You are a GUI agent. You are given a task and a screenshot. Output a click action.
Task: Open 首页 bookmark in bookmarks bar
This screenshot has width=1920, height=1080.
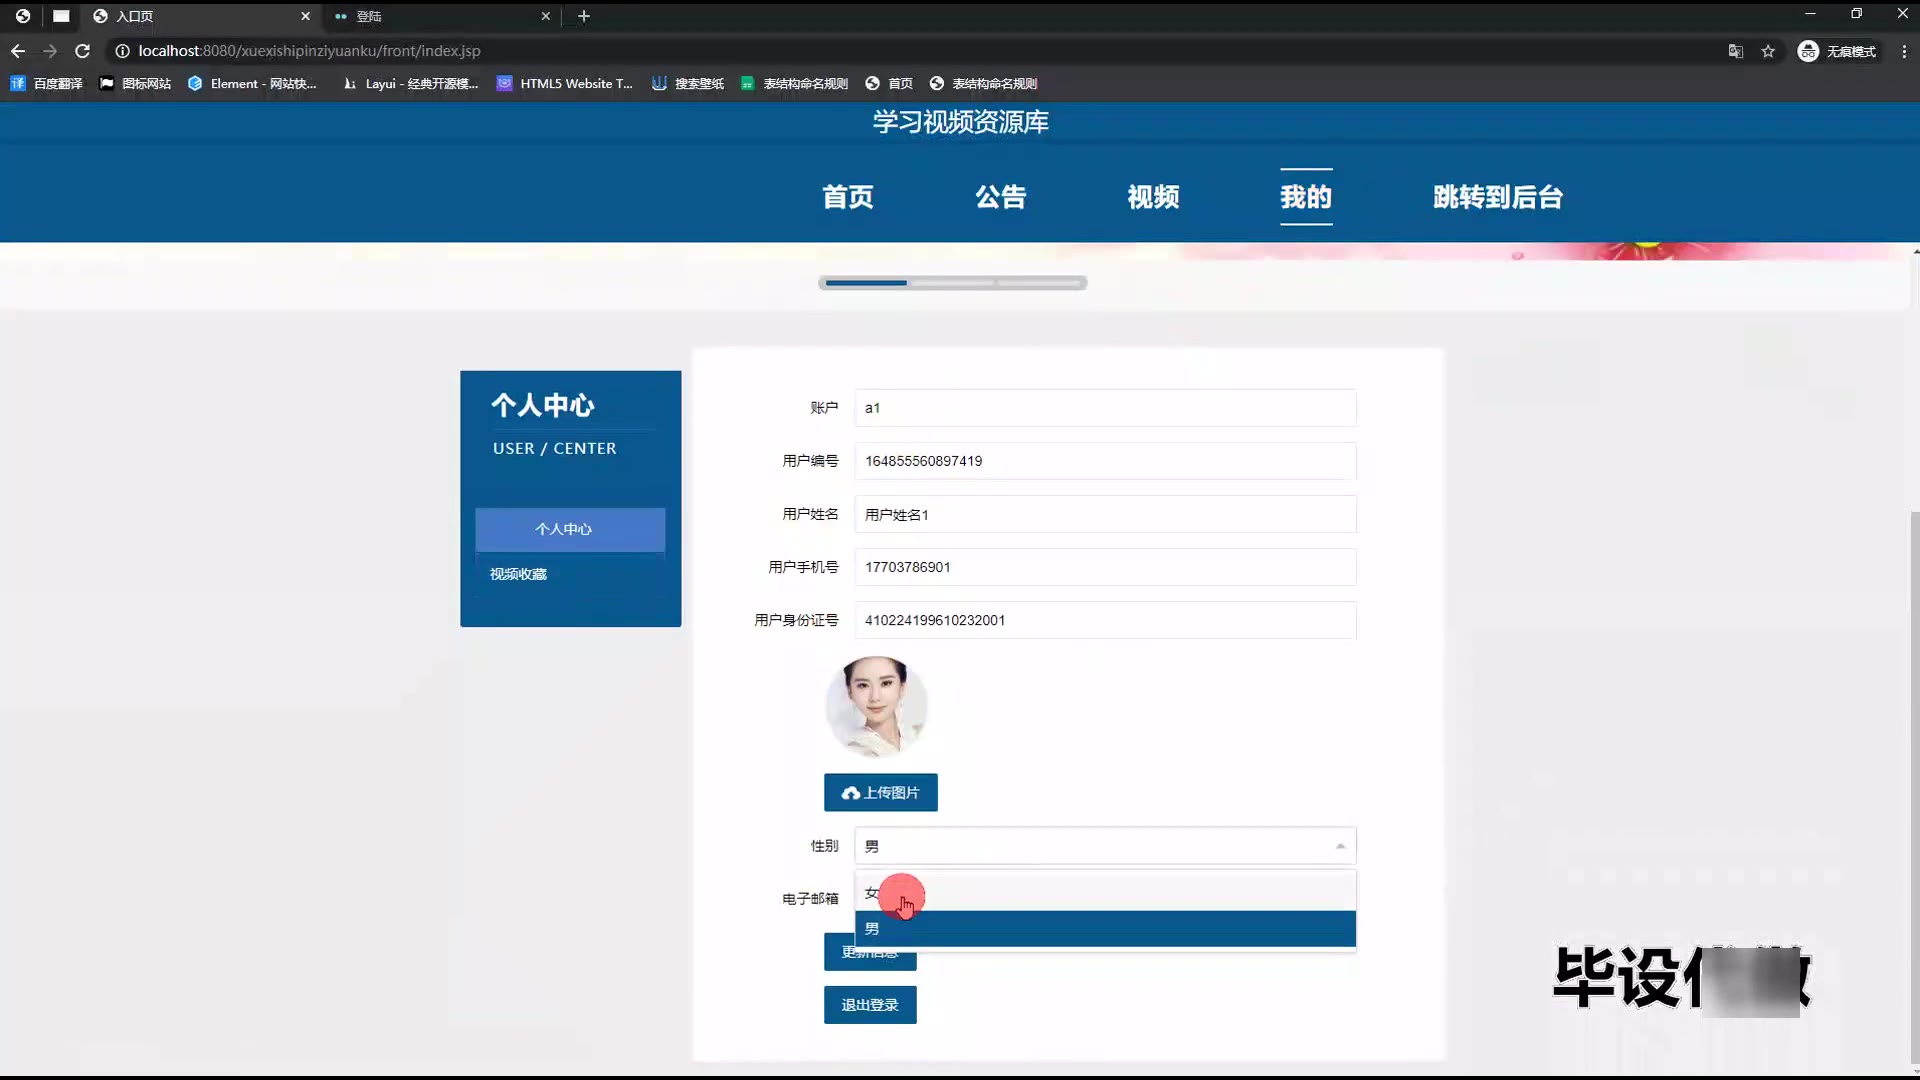tap(889, 84)
